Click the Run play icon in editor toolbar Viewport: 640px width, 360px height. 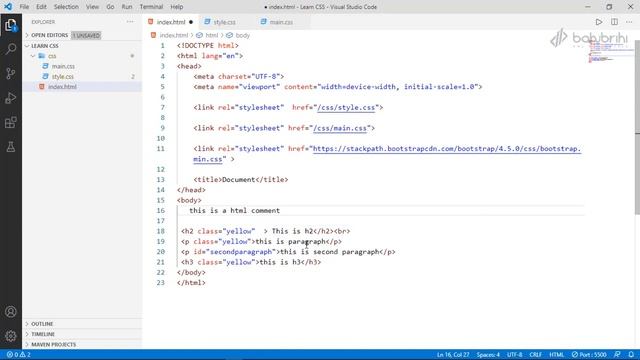(x=598, y=22)
